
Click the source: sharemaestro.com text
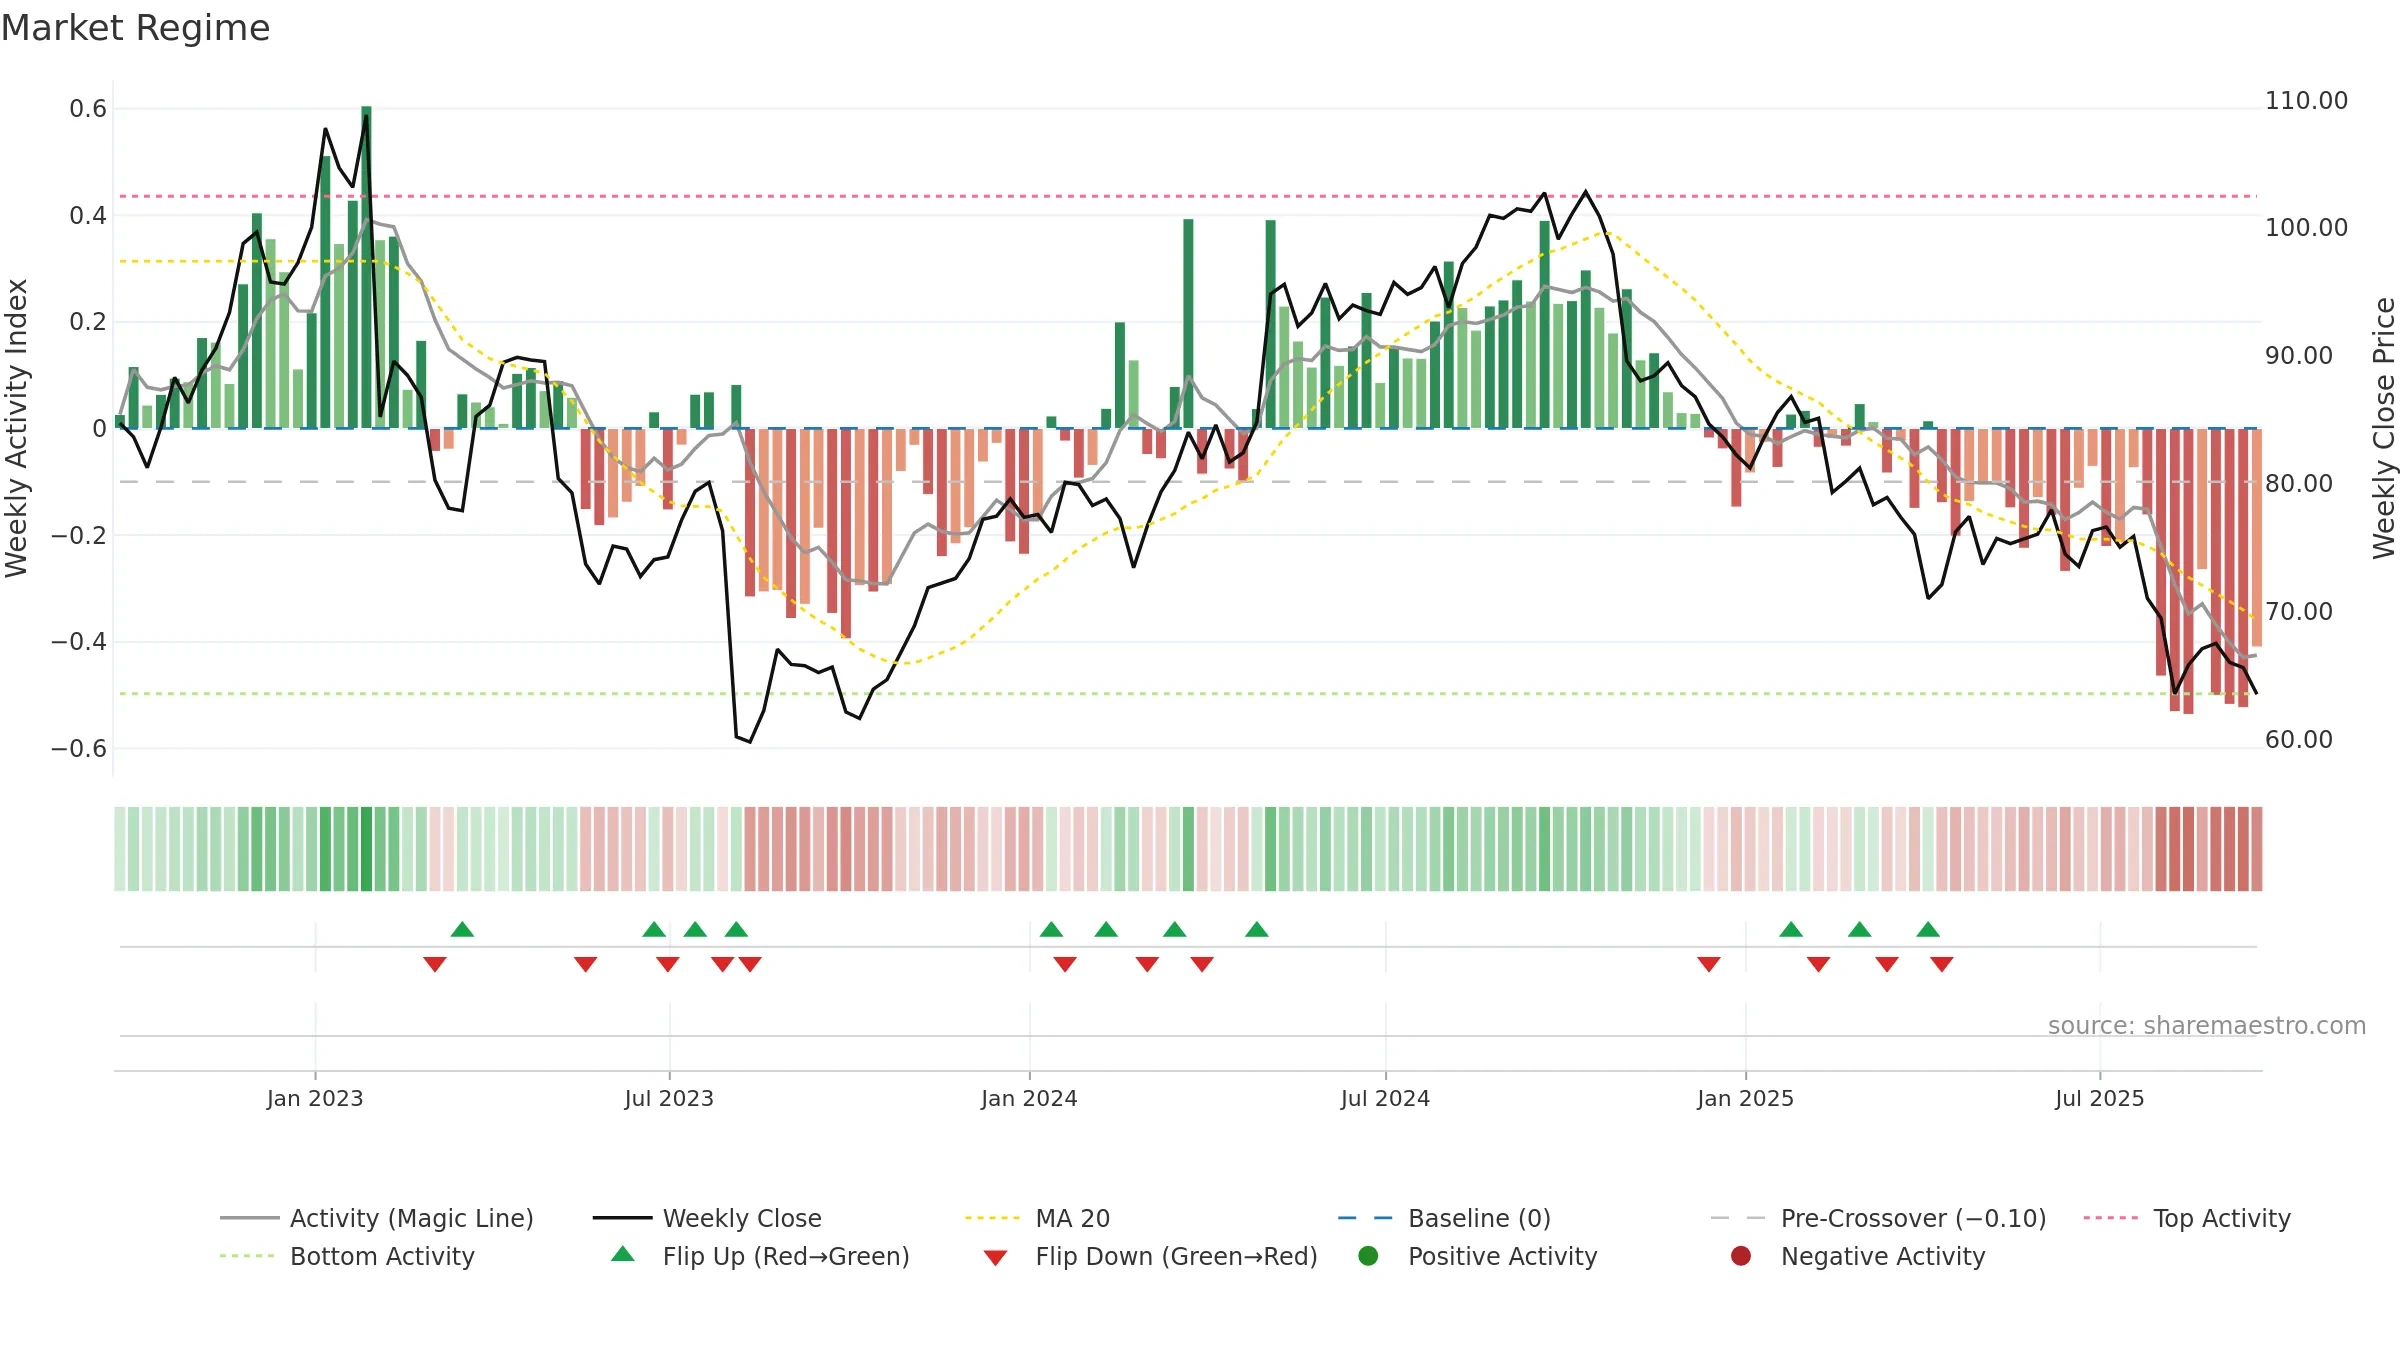[2206, 1025]
